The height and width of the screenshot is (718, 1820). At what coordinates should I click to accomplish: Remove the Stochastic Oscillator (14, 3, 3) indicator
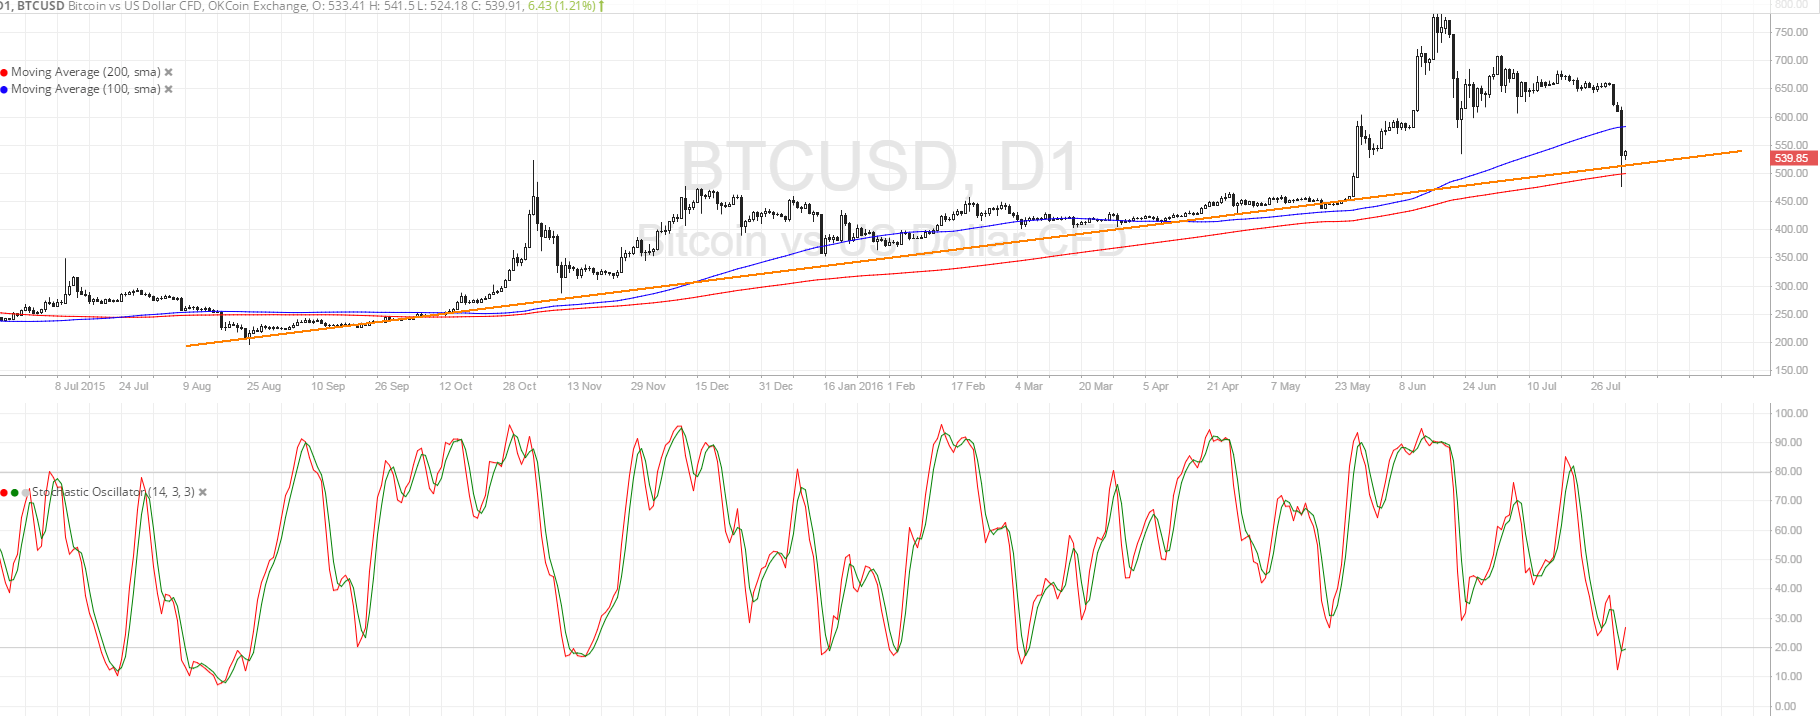tap(203, 492)
